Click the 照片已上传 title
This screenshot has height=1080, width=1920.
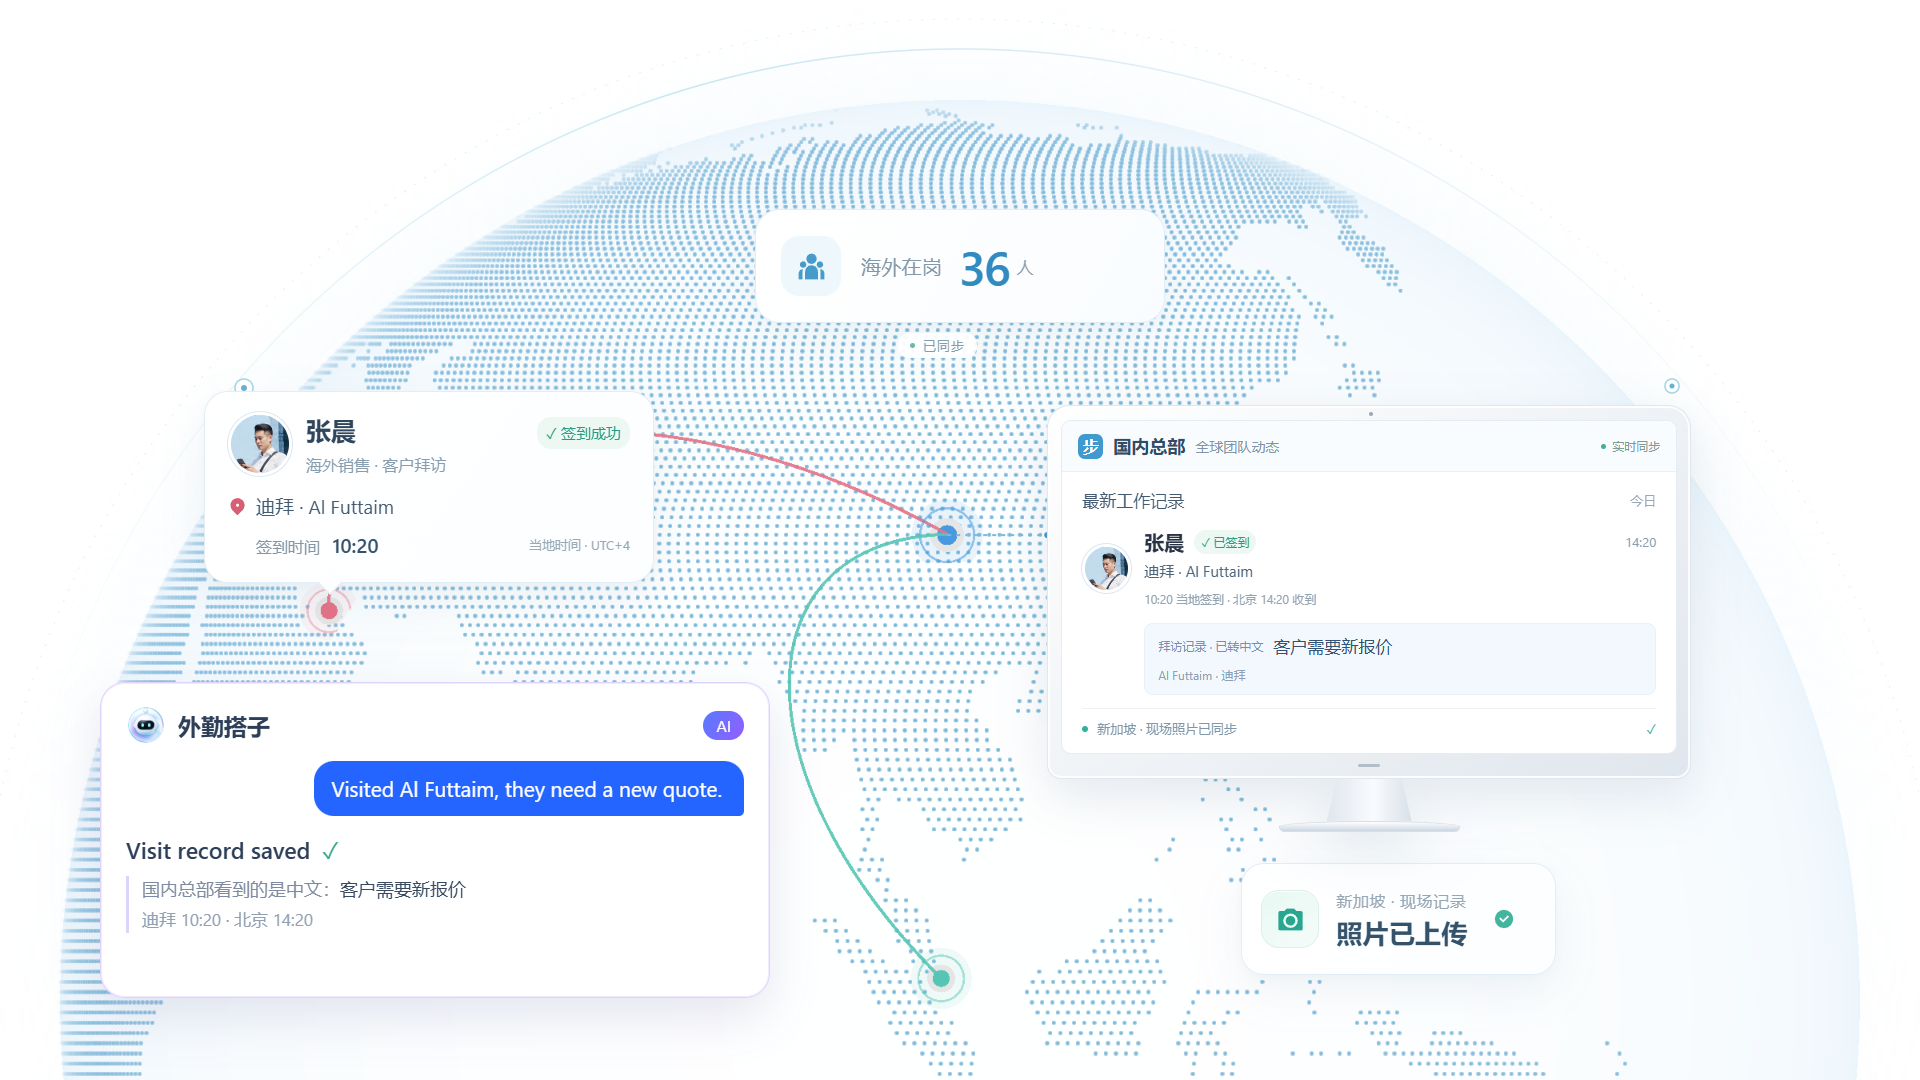(1401, 934)
